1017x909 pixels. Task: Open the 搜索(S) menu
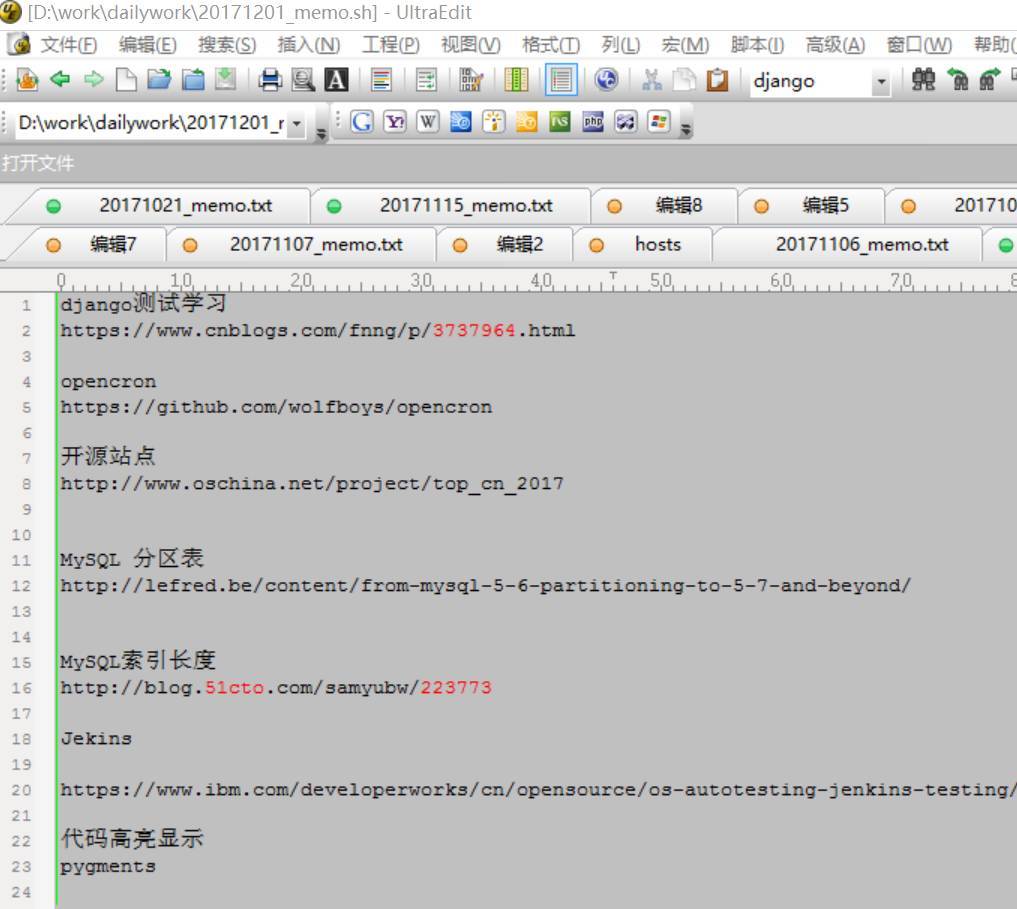pyautogui.click(x=227, y=45)
